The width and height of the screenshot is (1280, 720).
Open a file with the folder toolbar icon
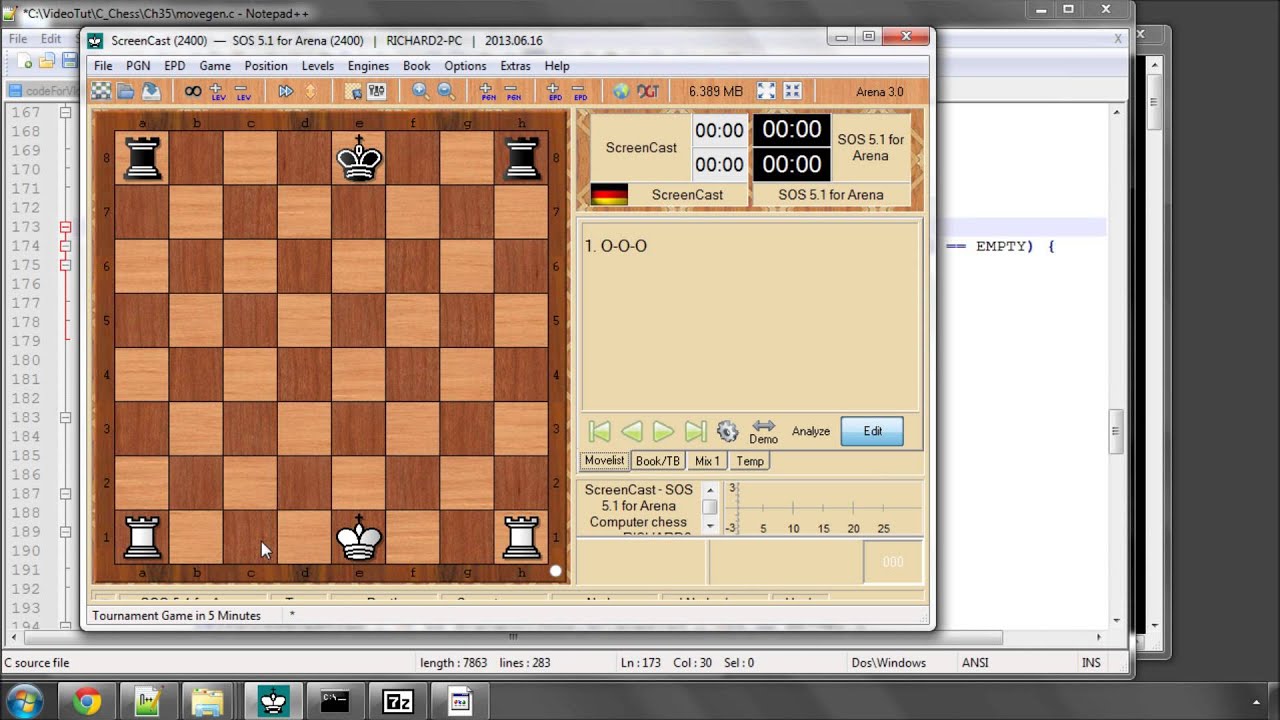point(126,91)
